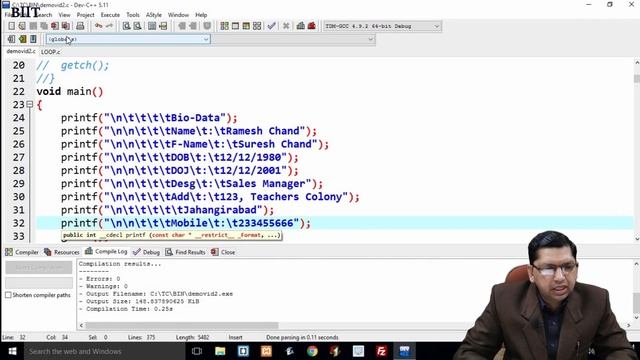Click the Windows Start button

pyautogui.click(x=12, y=351)
